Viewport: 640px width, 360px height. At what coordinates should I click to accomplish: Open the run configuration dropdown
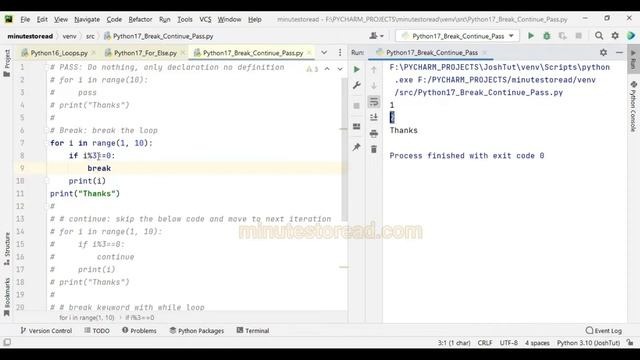pos(457,36)
